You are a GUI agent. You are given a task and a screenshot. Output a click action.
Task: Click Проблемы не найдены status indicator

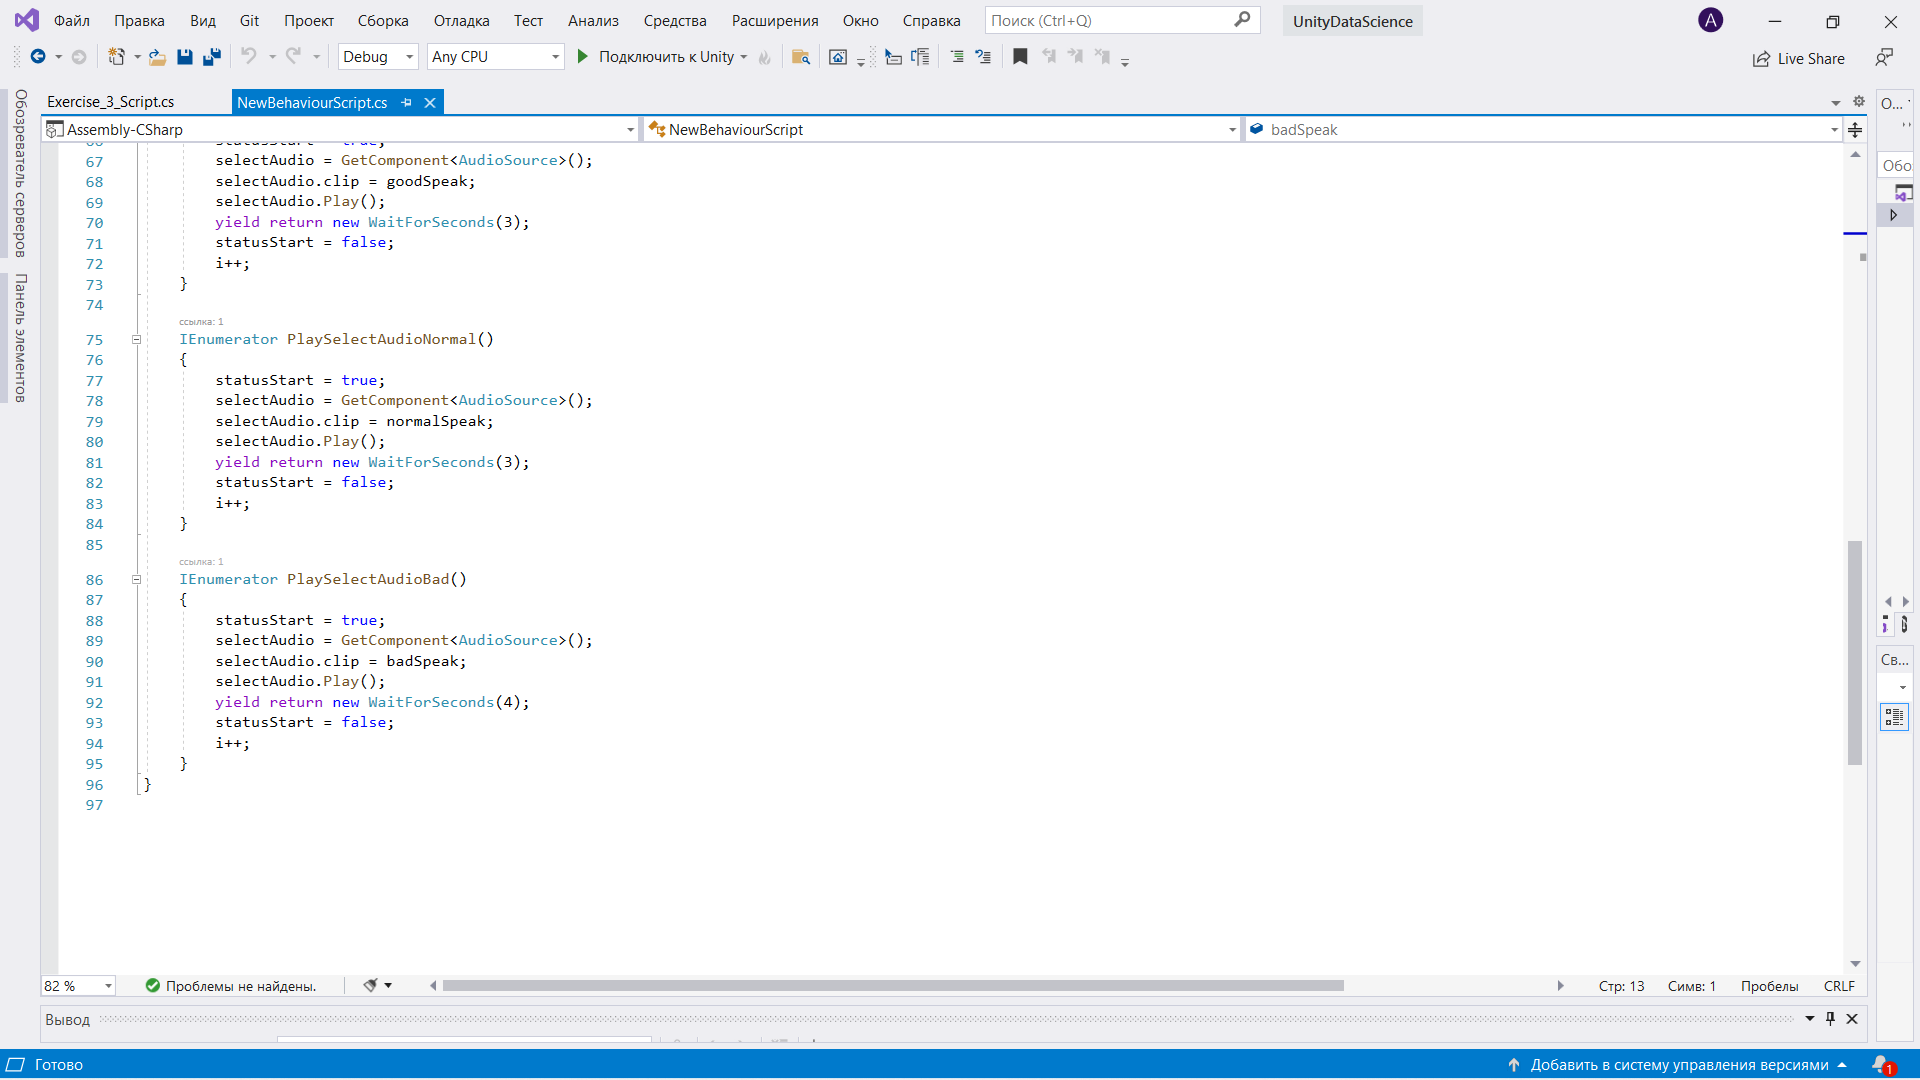tap(231, 986)
